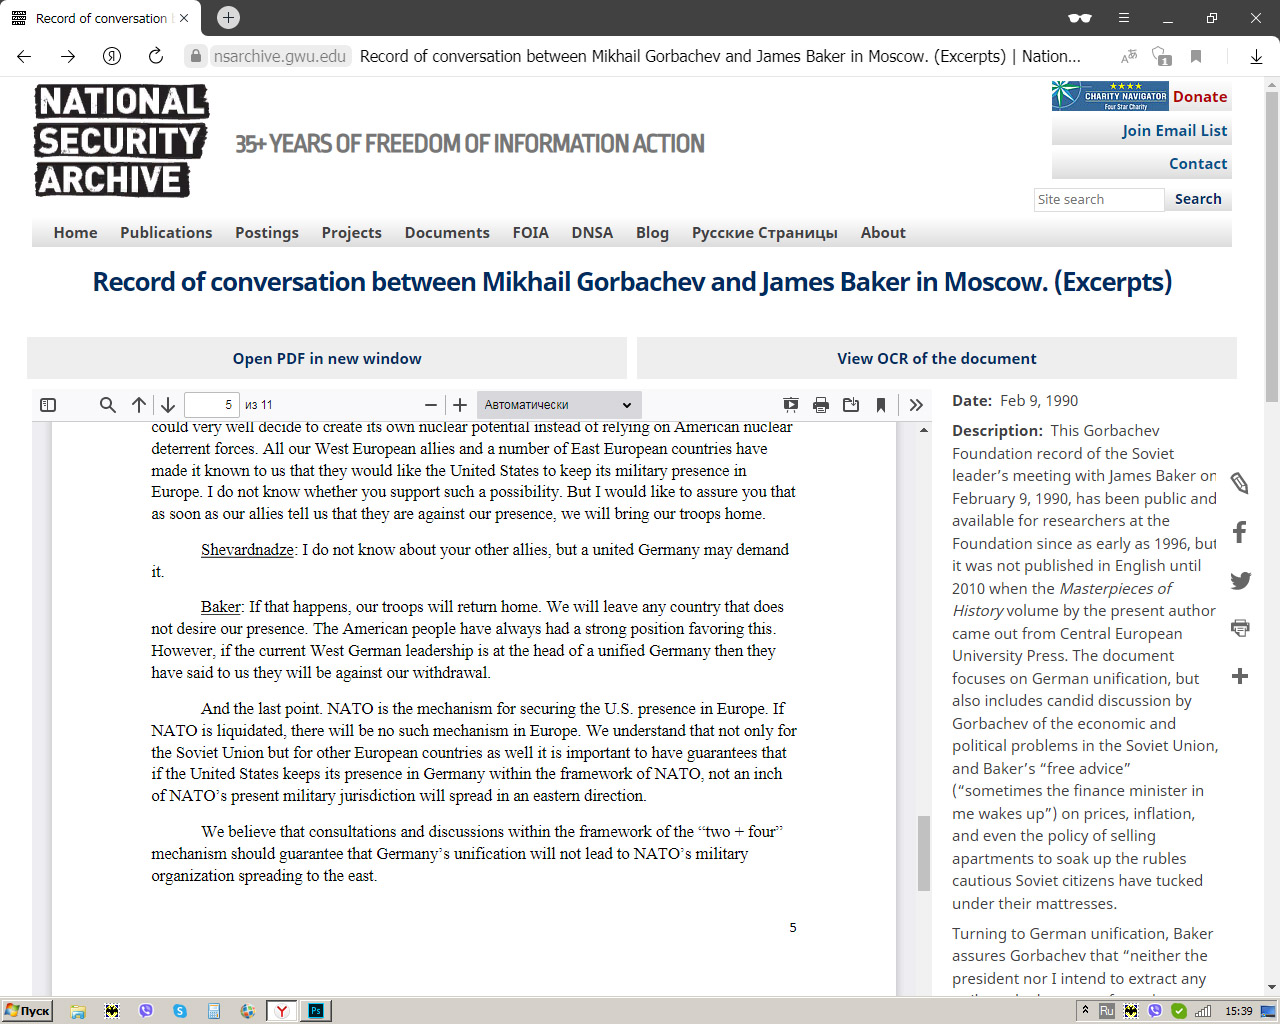Toggle the PDF sidebar panel
Viewport: 1280px width, 1024px height.
point(48,405)
